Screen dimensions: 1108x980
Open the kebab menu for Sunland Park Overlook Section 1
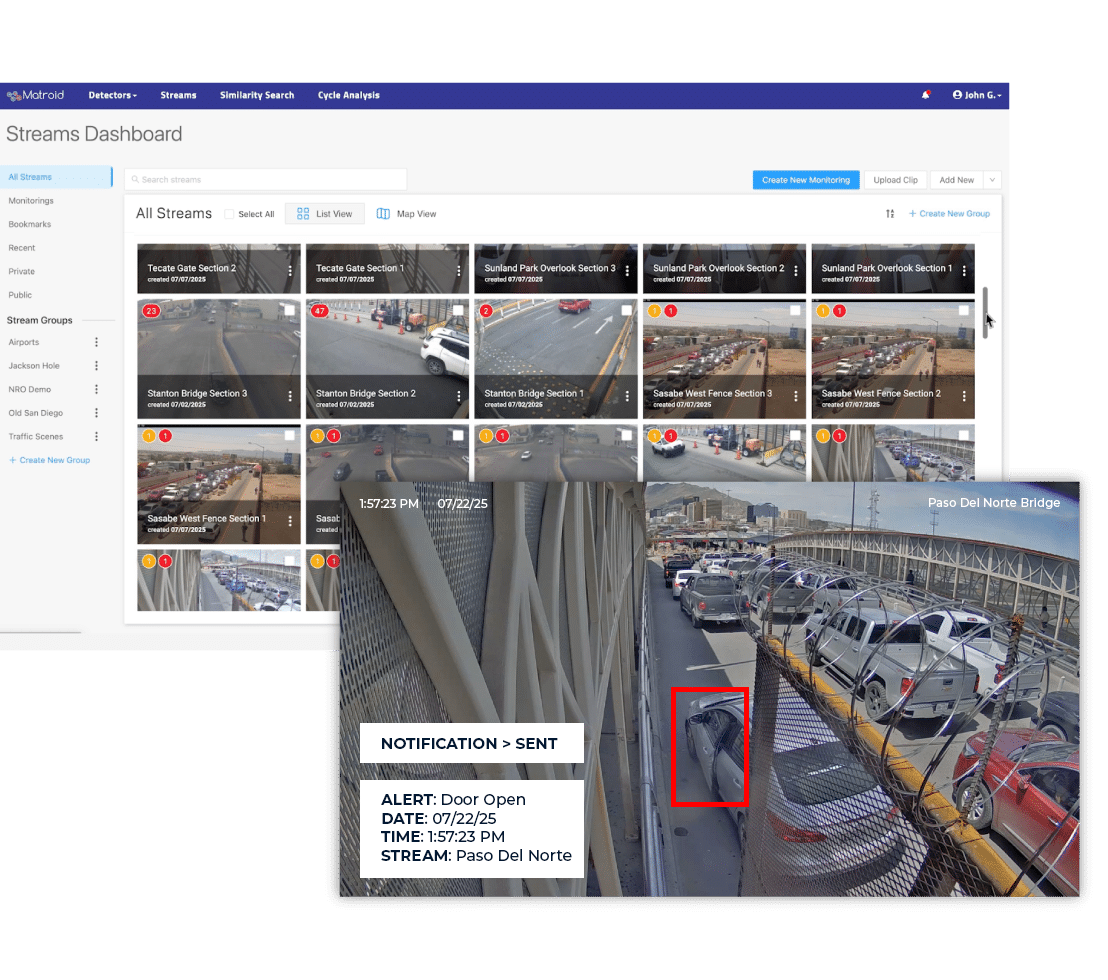click(x=964, y=271)
